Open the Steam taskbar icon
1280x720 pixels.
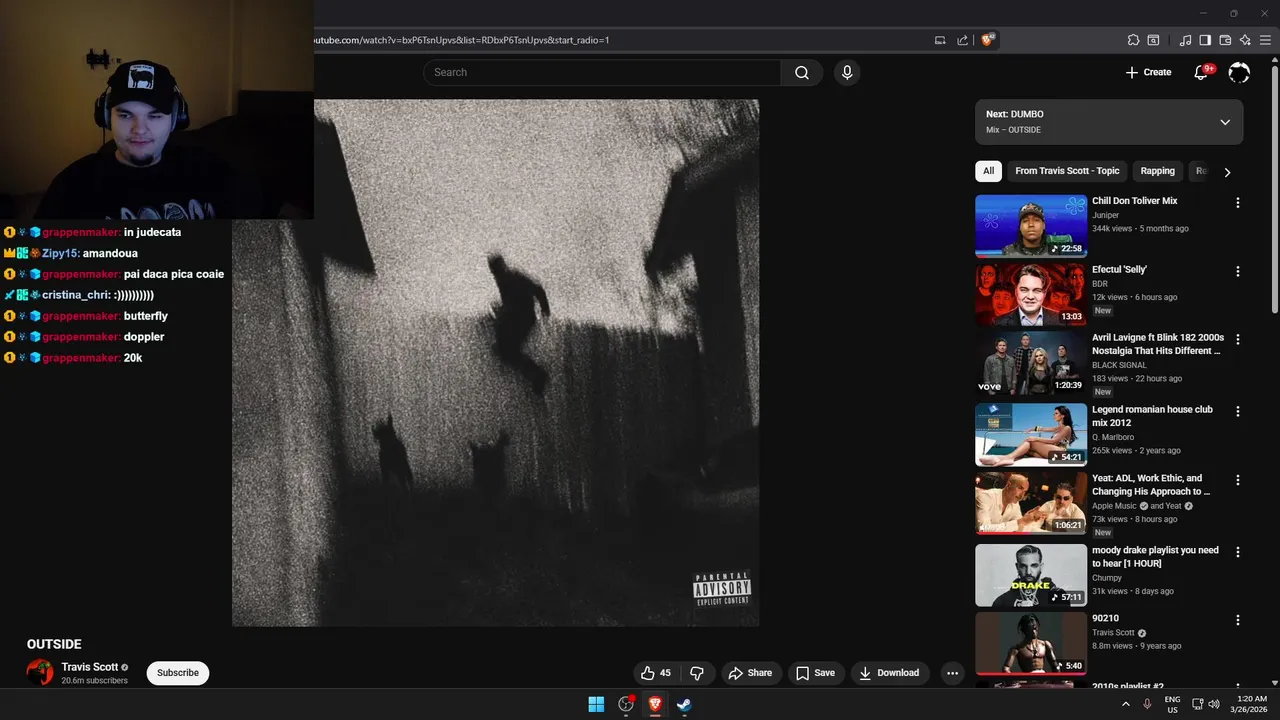pyautogui.click(x=684, y=704)
